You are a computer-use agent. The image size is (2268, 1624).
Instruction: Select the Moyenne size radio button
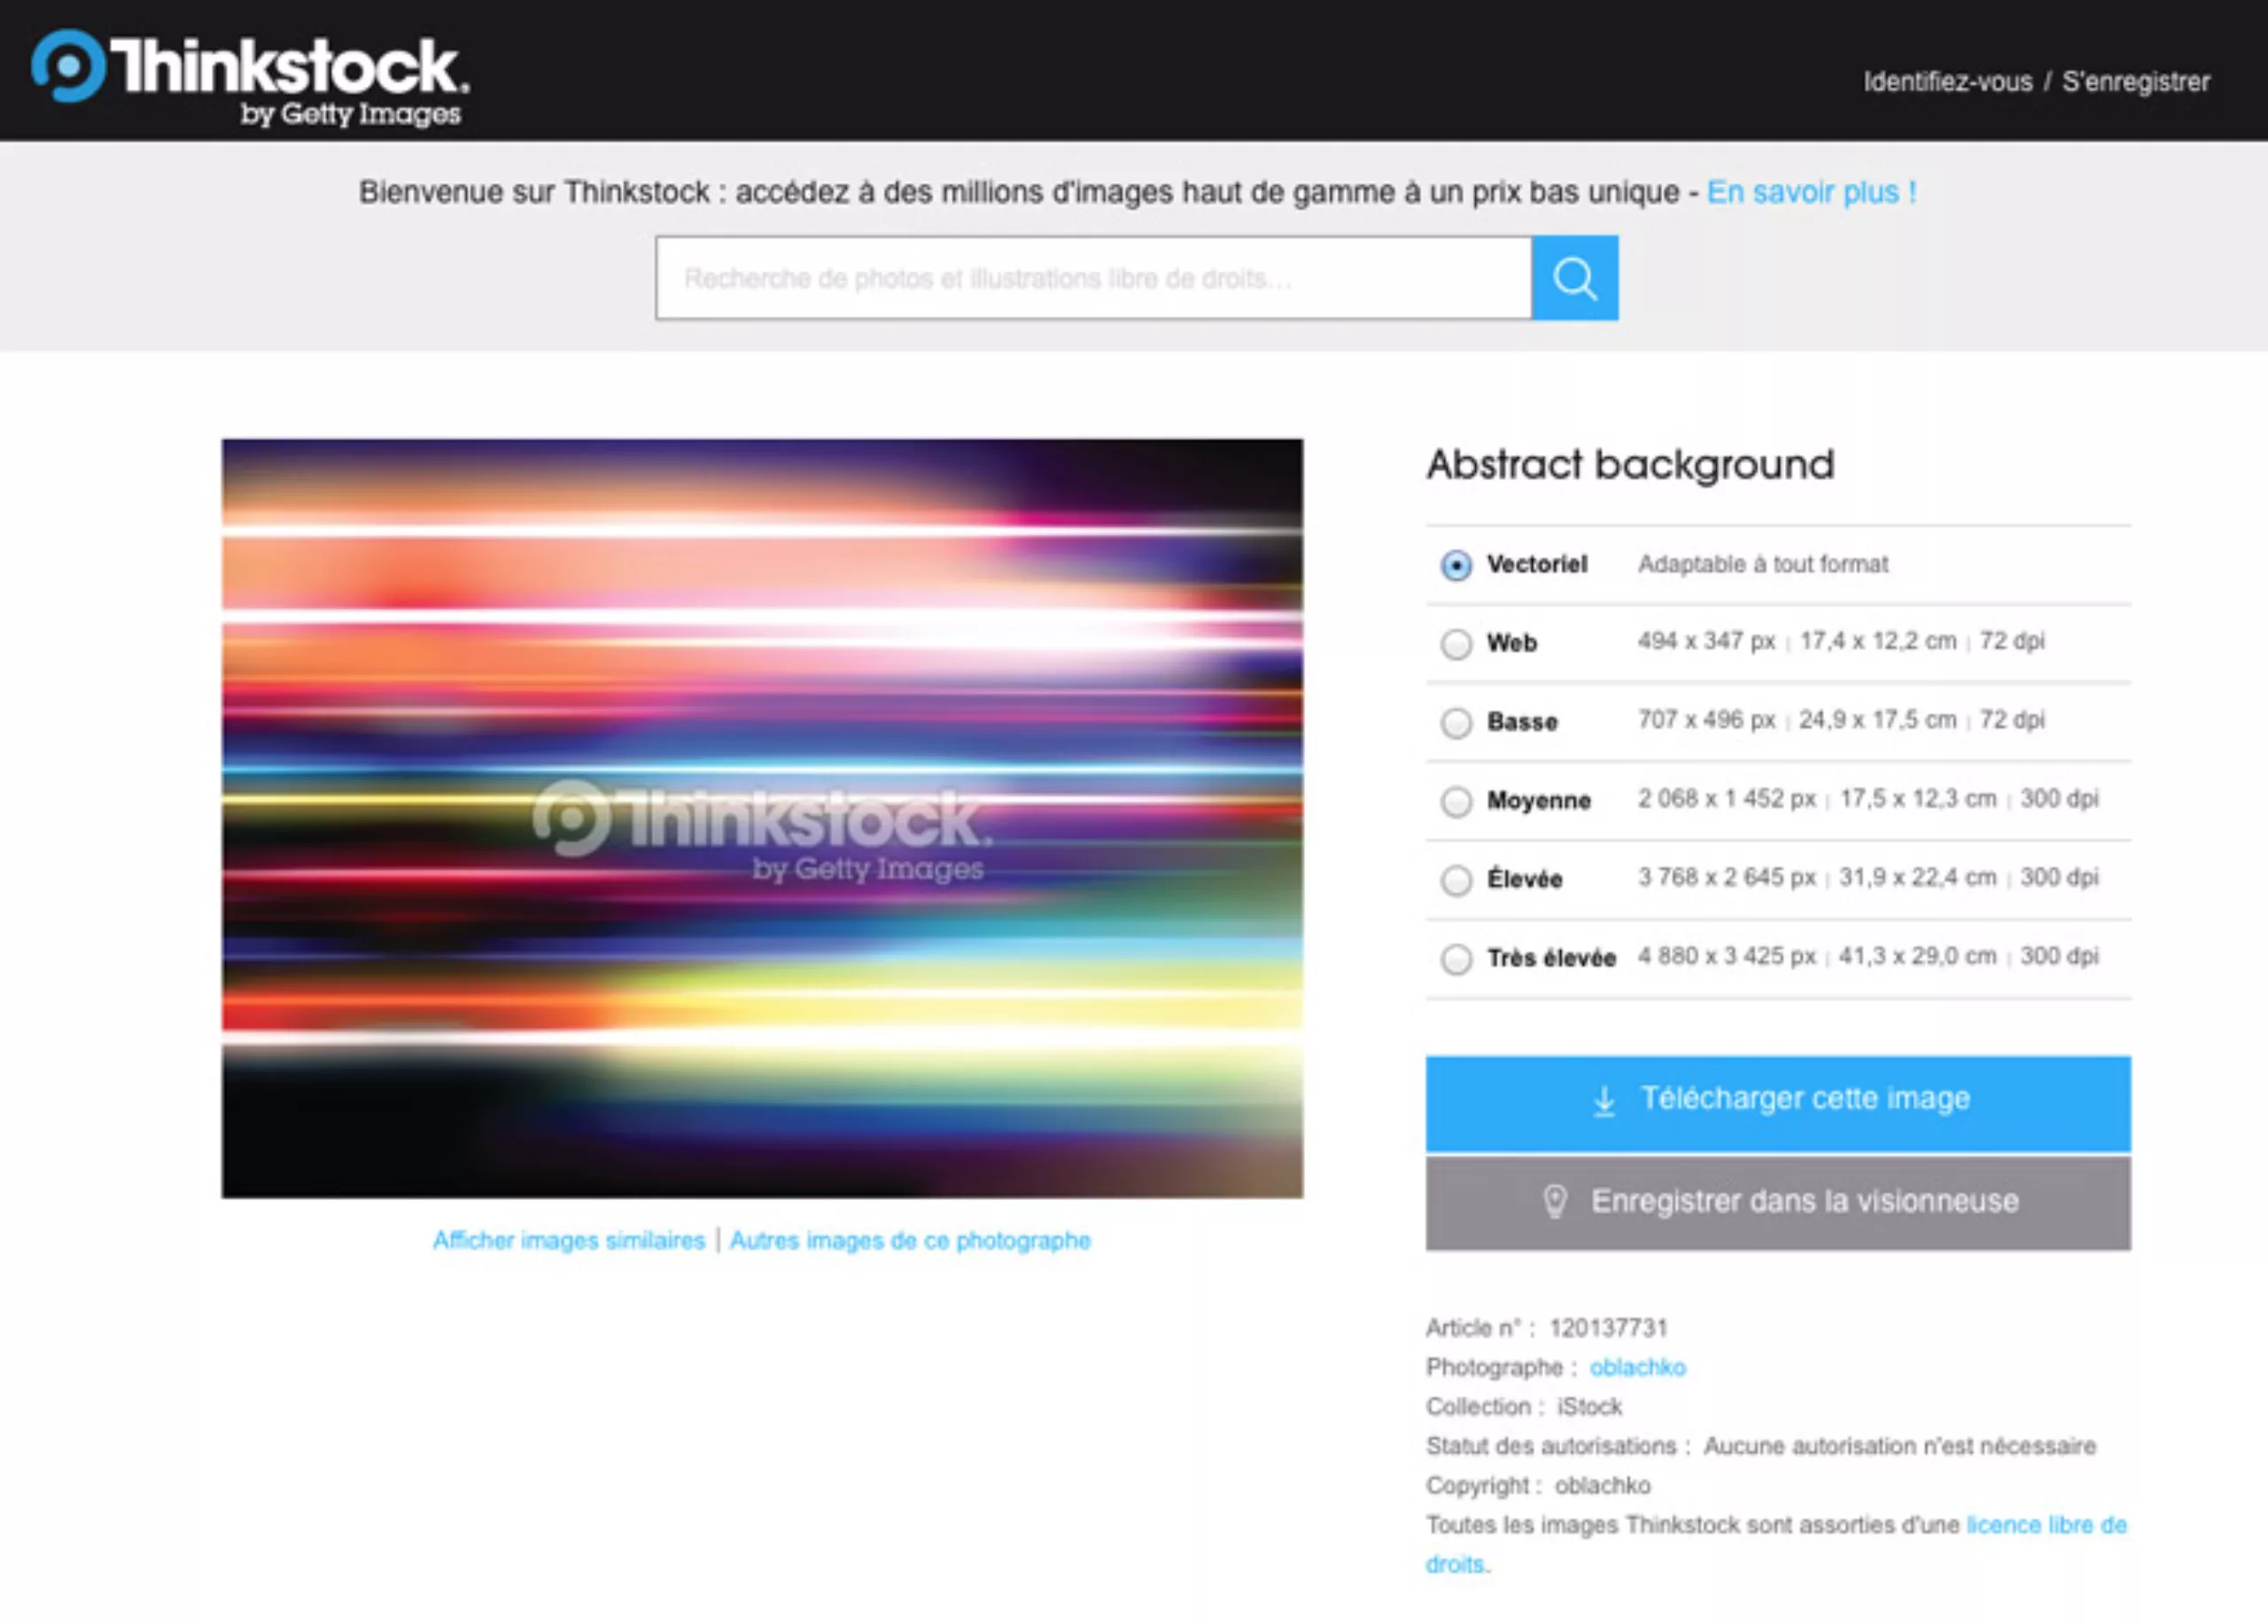click(x=1456, y=801)
